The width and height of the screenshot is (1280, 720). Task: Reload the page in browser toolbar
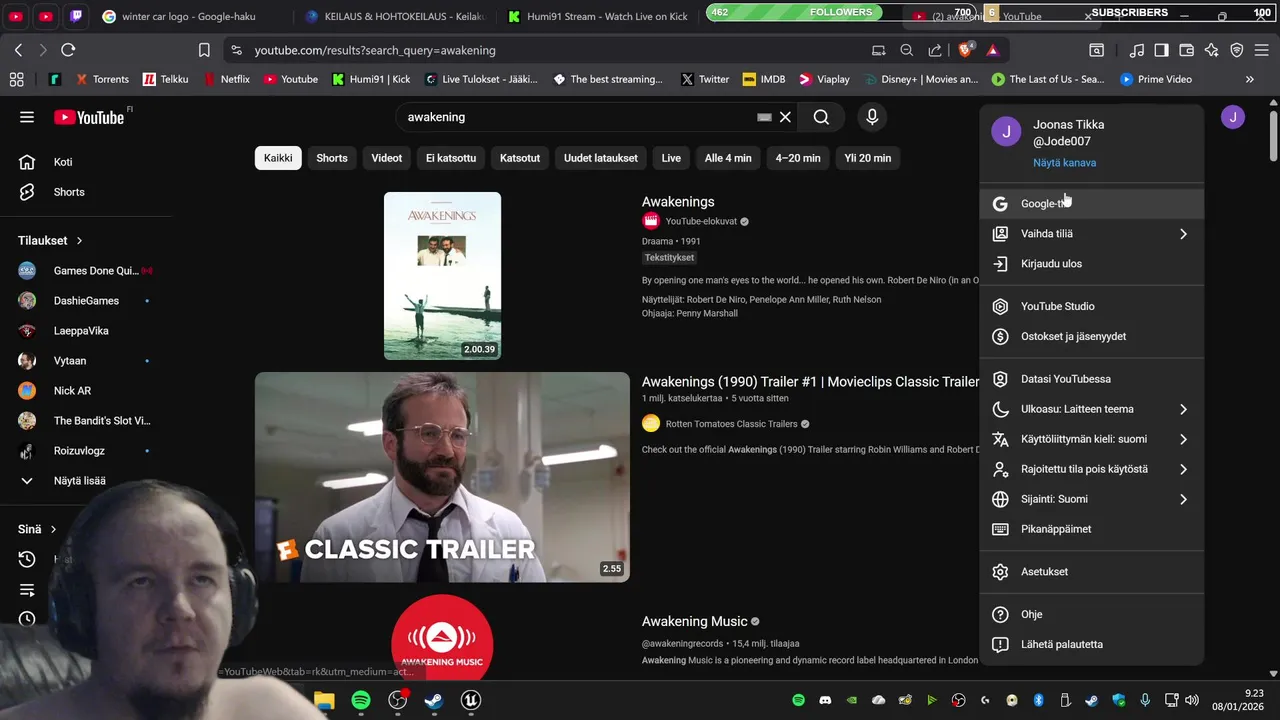point(68,50)
